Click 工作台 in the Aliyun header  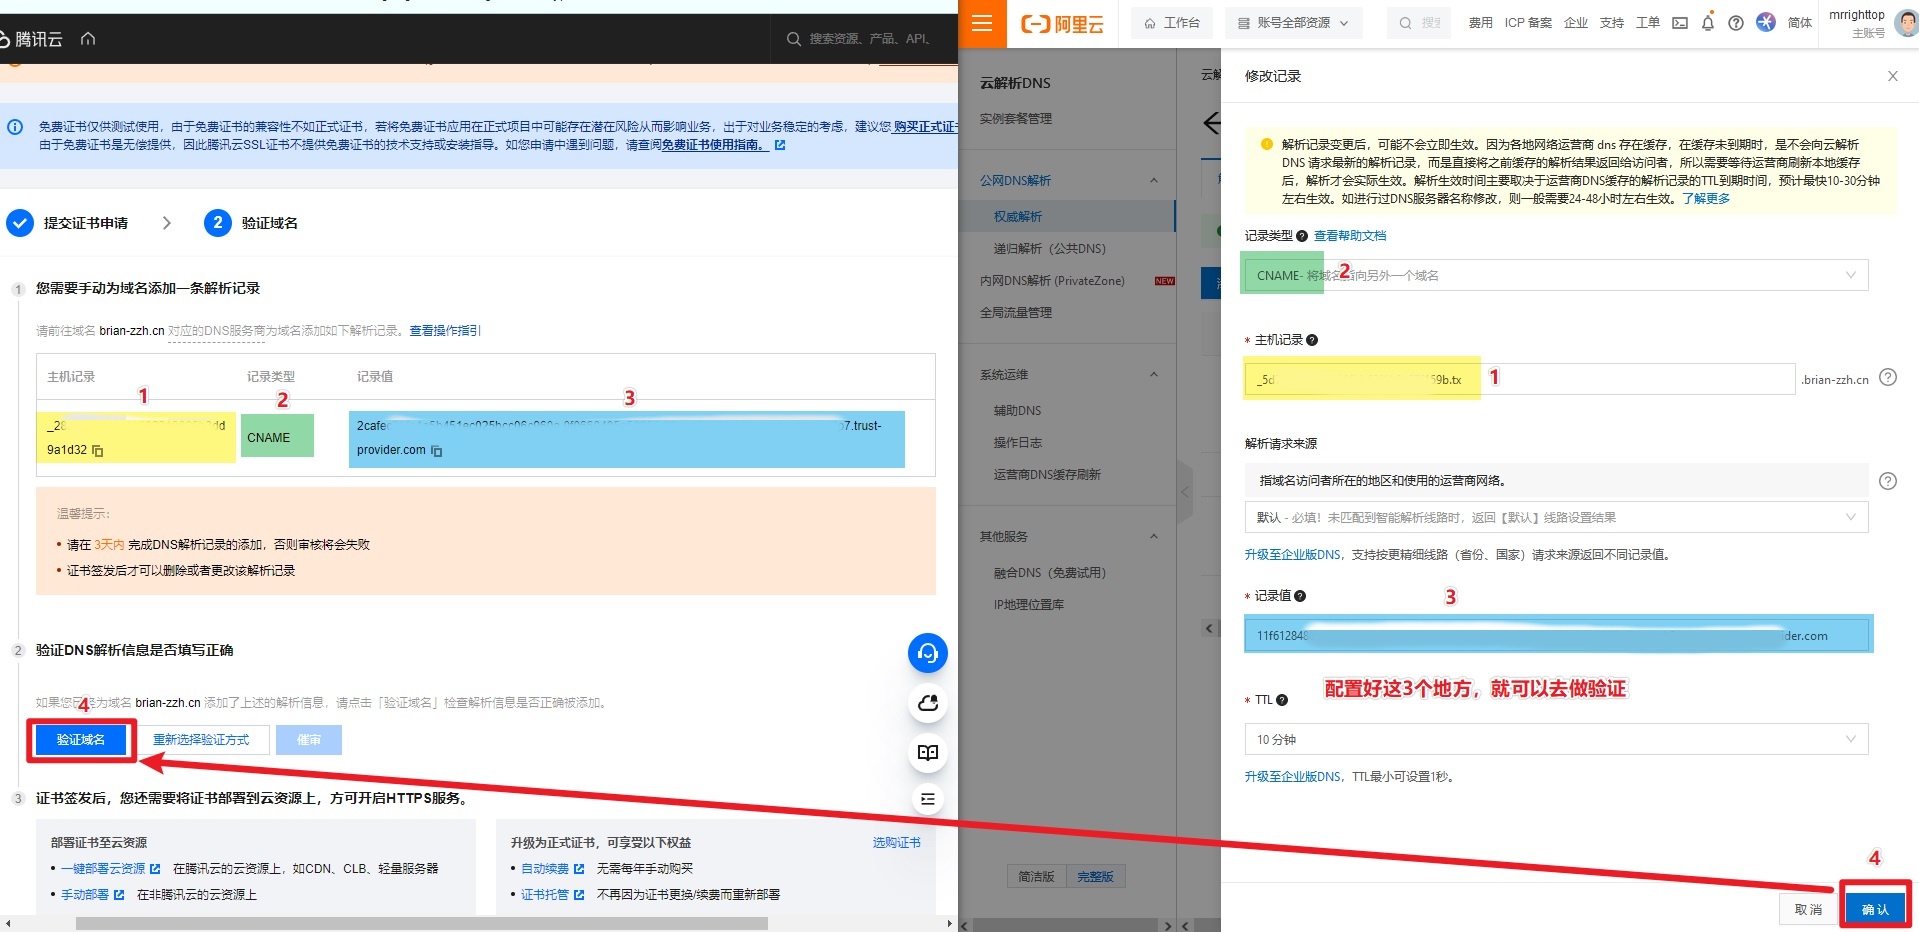pos(1172,23)
